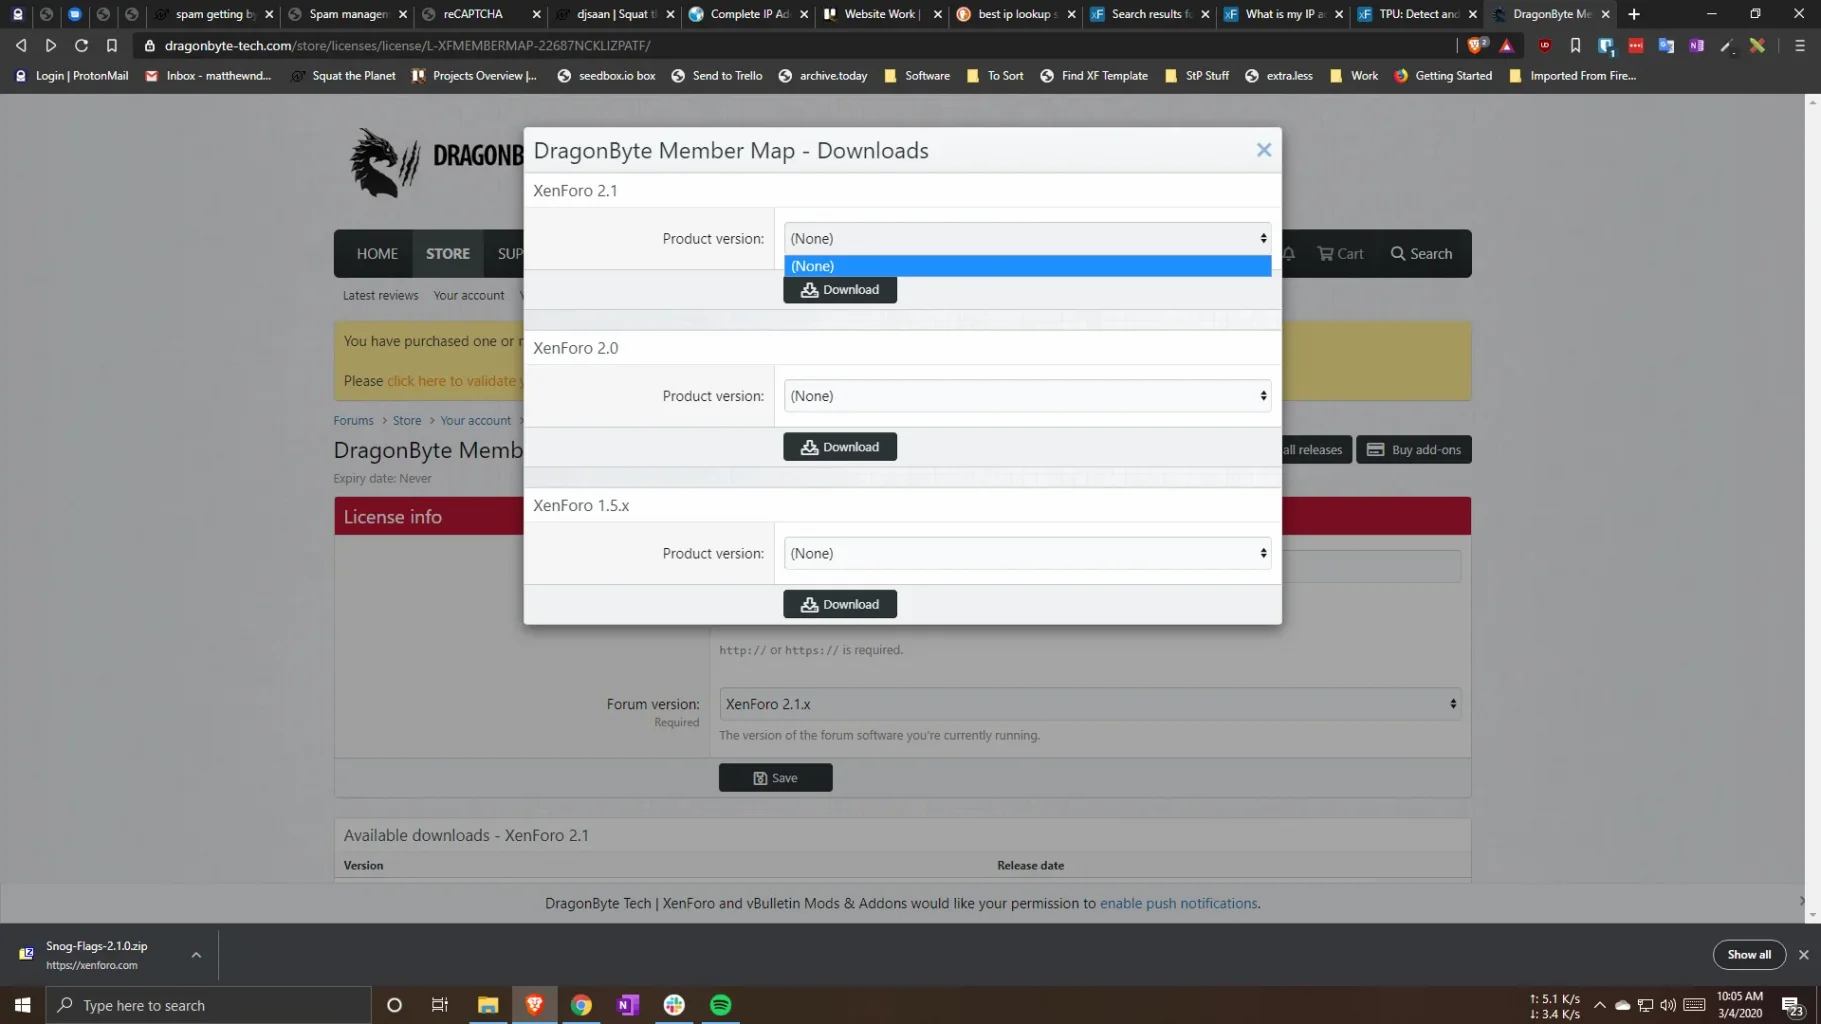Screen dimensions: 1821x1024
Task: Show hidden system tray icons
Action: (x=1599, y=1005)
